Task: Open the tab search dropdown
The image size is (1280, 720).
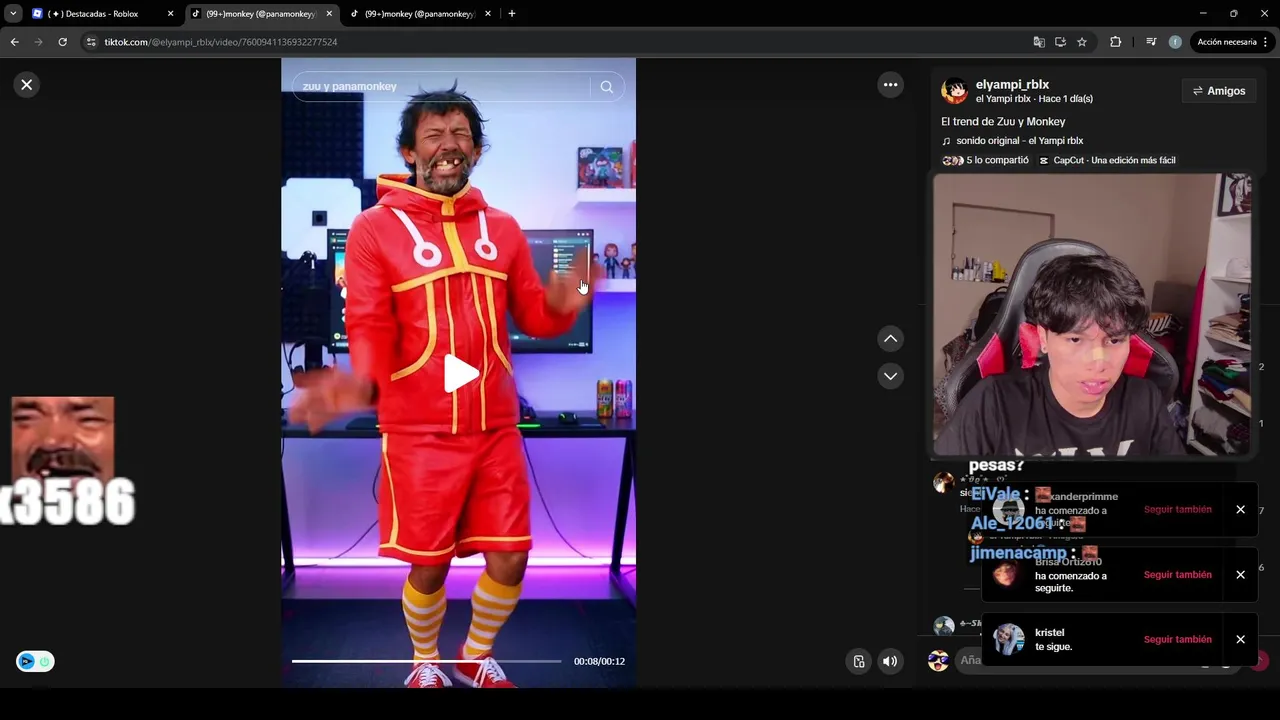Action: click(13, 14)
